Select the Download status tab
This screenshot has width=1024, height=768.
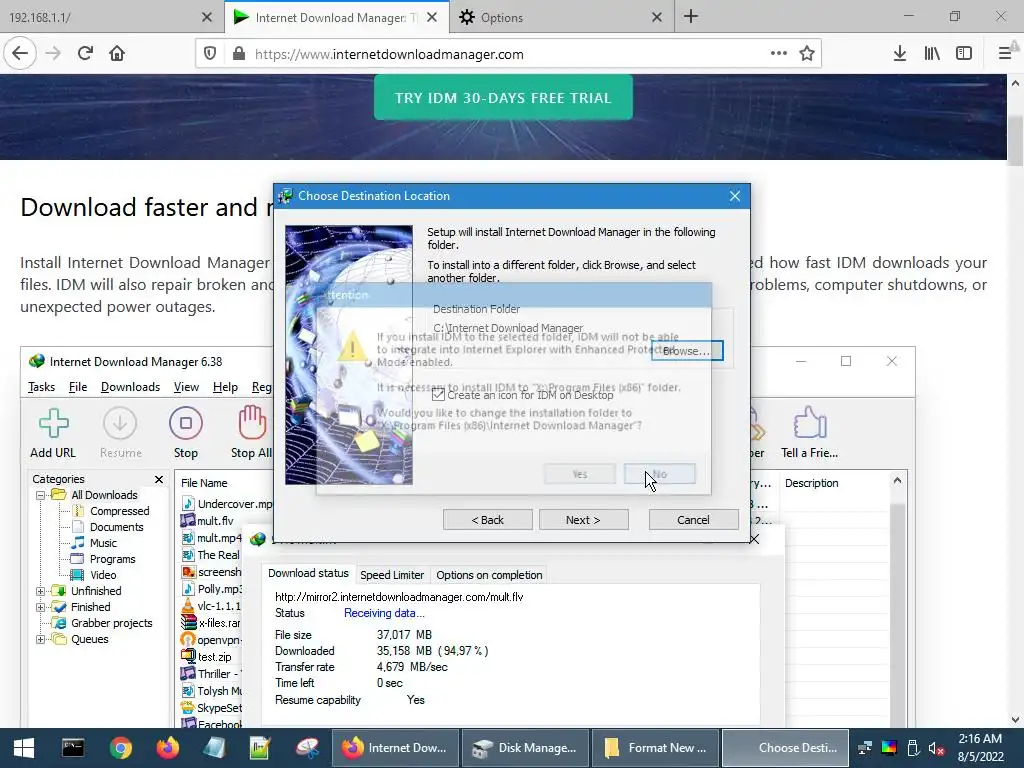308,573
